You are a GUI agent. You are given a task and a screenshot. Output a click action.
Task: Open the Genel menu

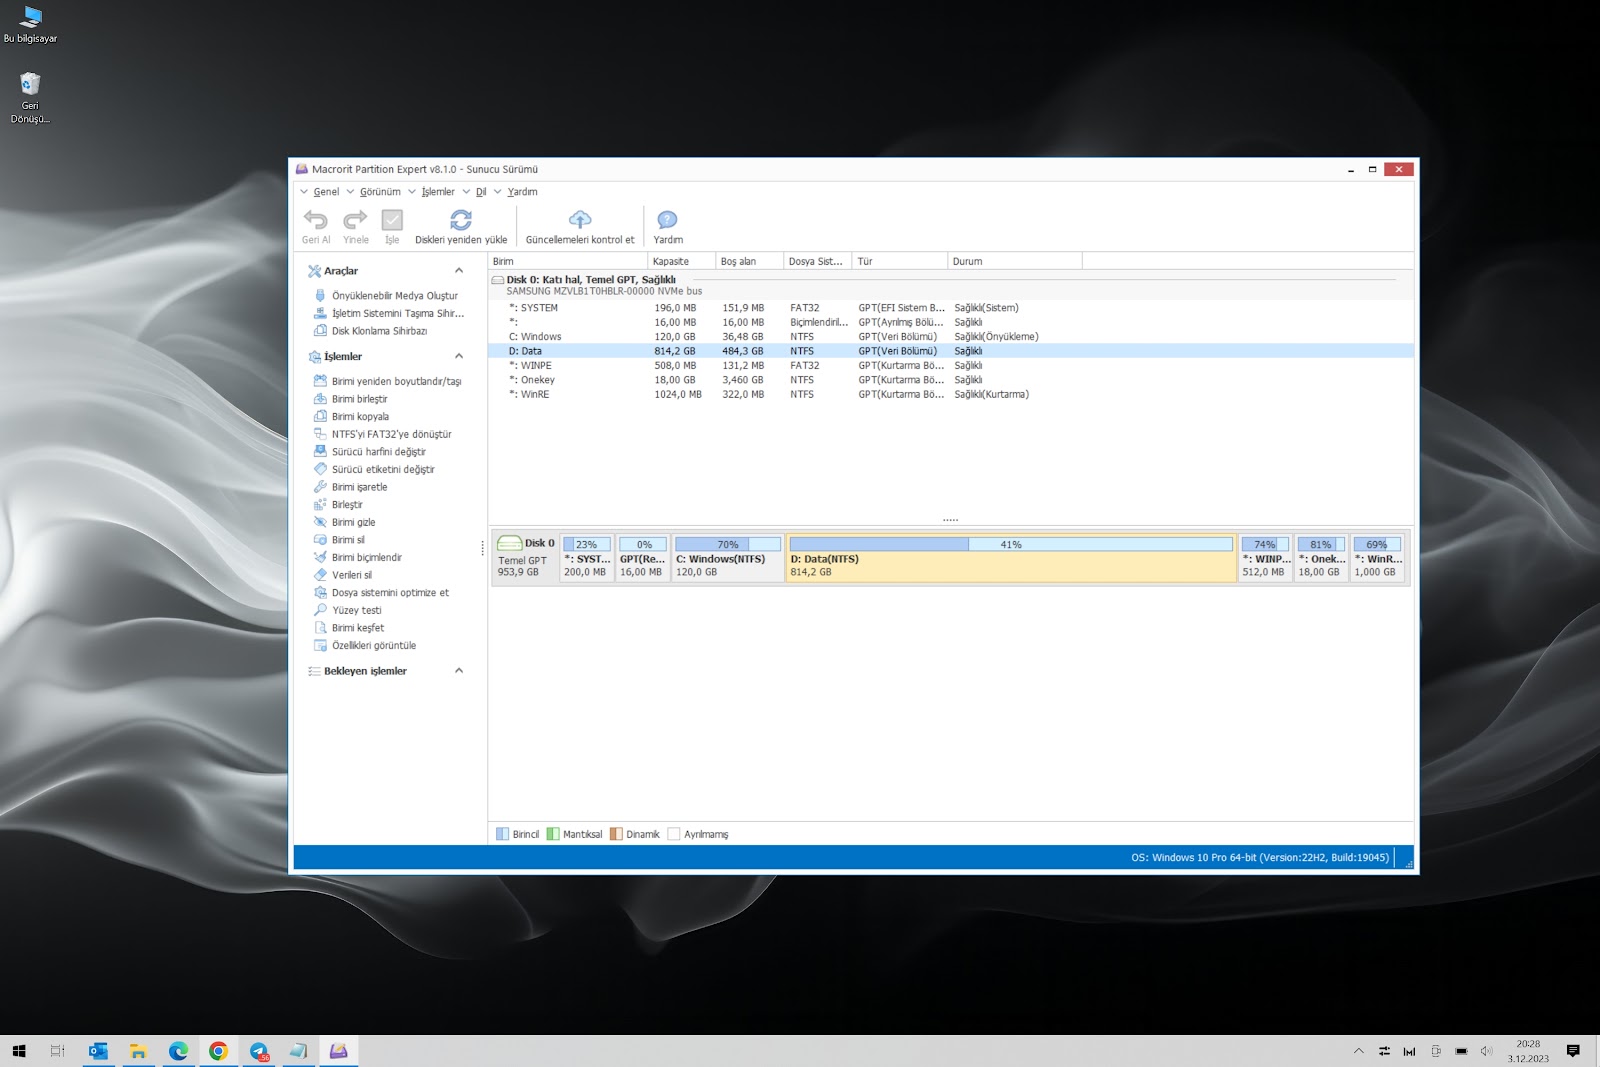tap(326, 192)
